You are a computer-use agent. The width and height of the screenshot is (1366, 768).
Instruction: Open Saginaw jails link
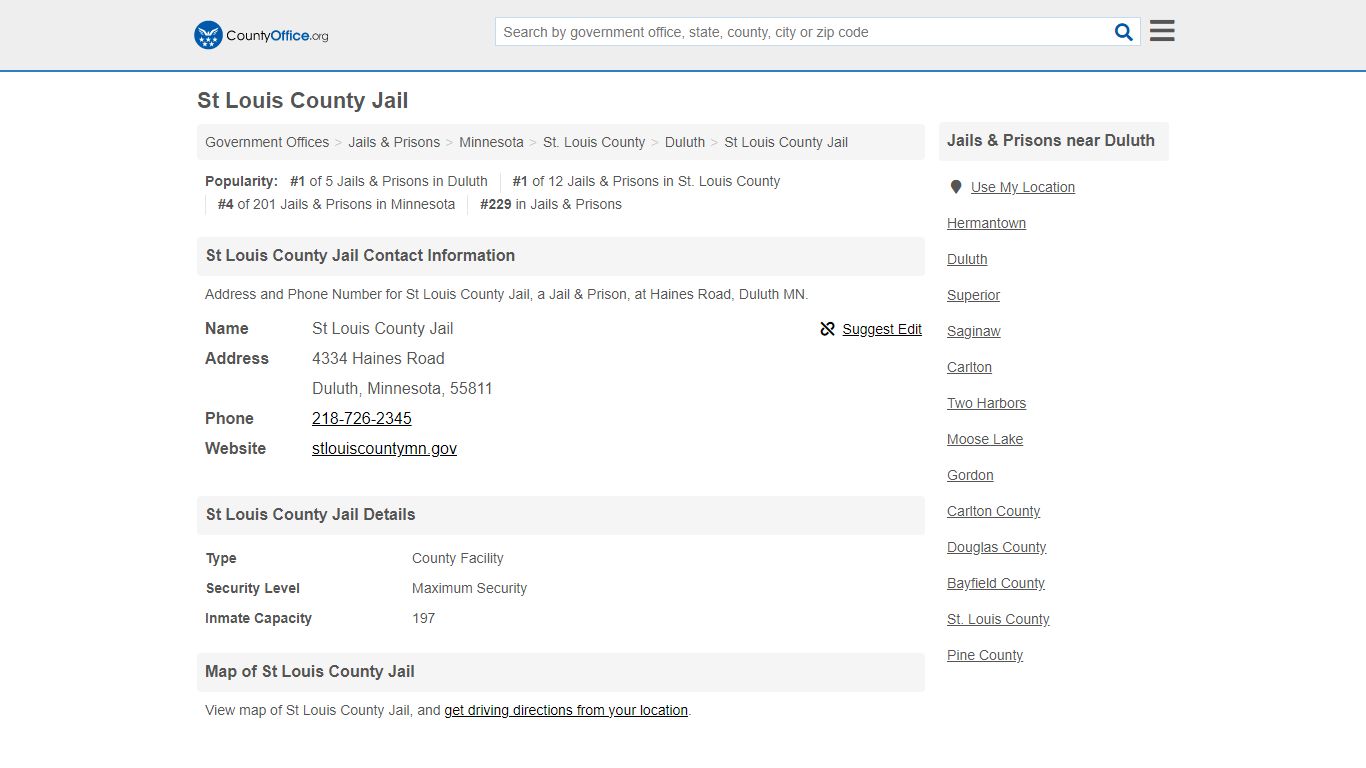click(x=974, y=331)
